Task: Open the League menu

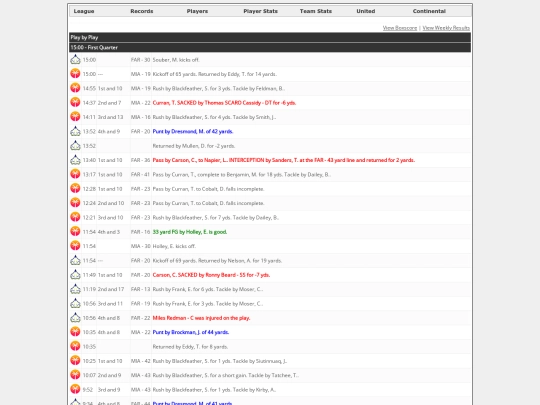Action: coord(84,11)
